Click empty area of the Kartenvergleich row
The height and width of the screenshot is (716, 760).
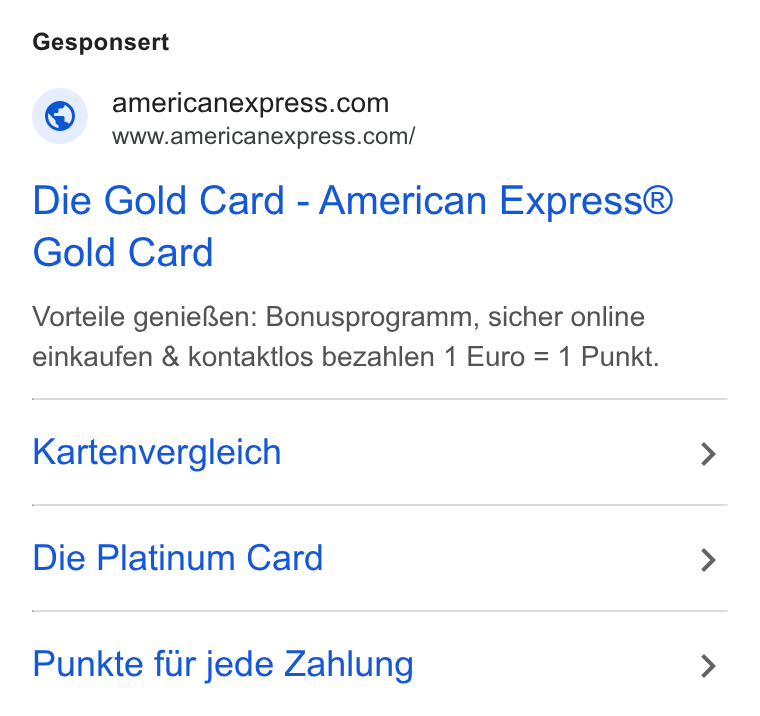[490, 453]
